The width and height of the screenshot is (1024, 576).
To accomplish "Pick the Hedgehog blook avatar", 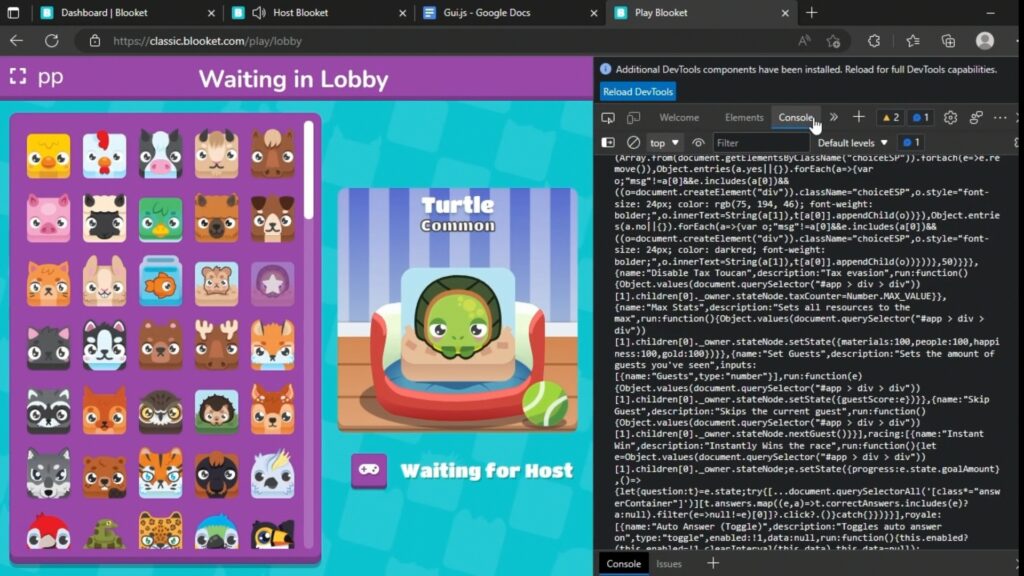I will pyautogui.click(x=217, y=411).
